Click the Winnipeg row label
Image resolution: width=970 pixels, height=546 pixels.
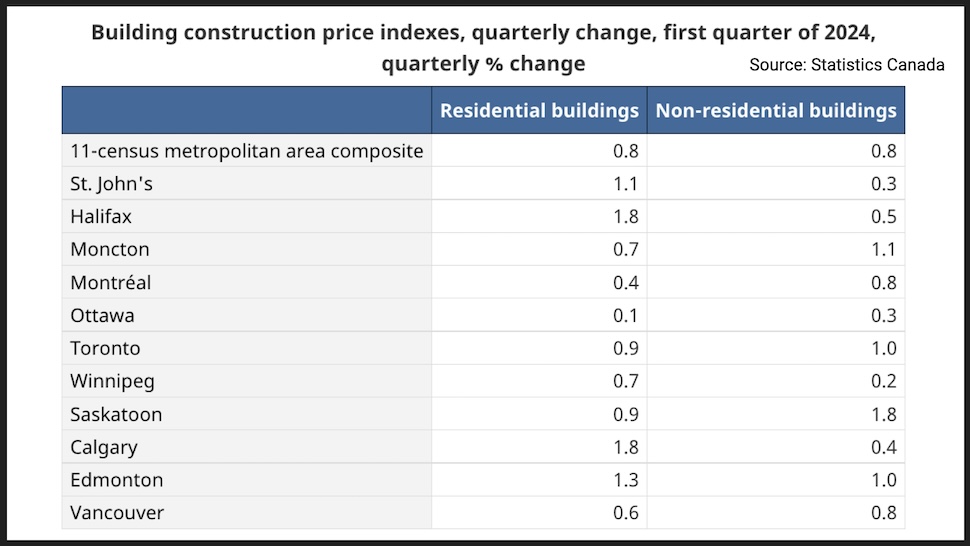point(112,382)
